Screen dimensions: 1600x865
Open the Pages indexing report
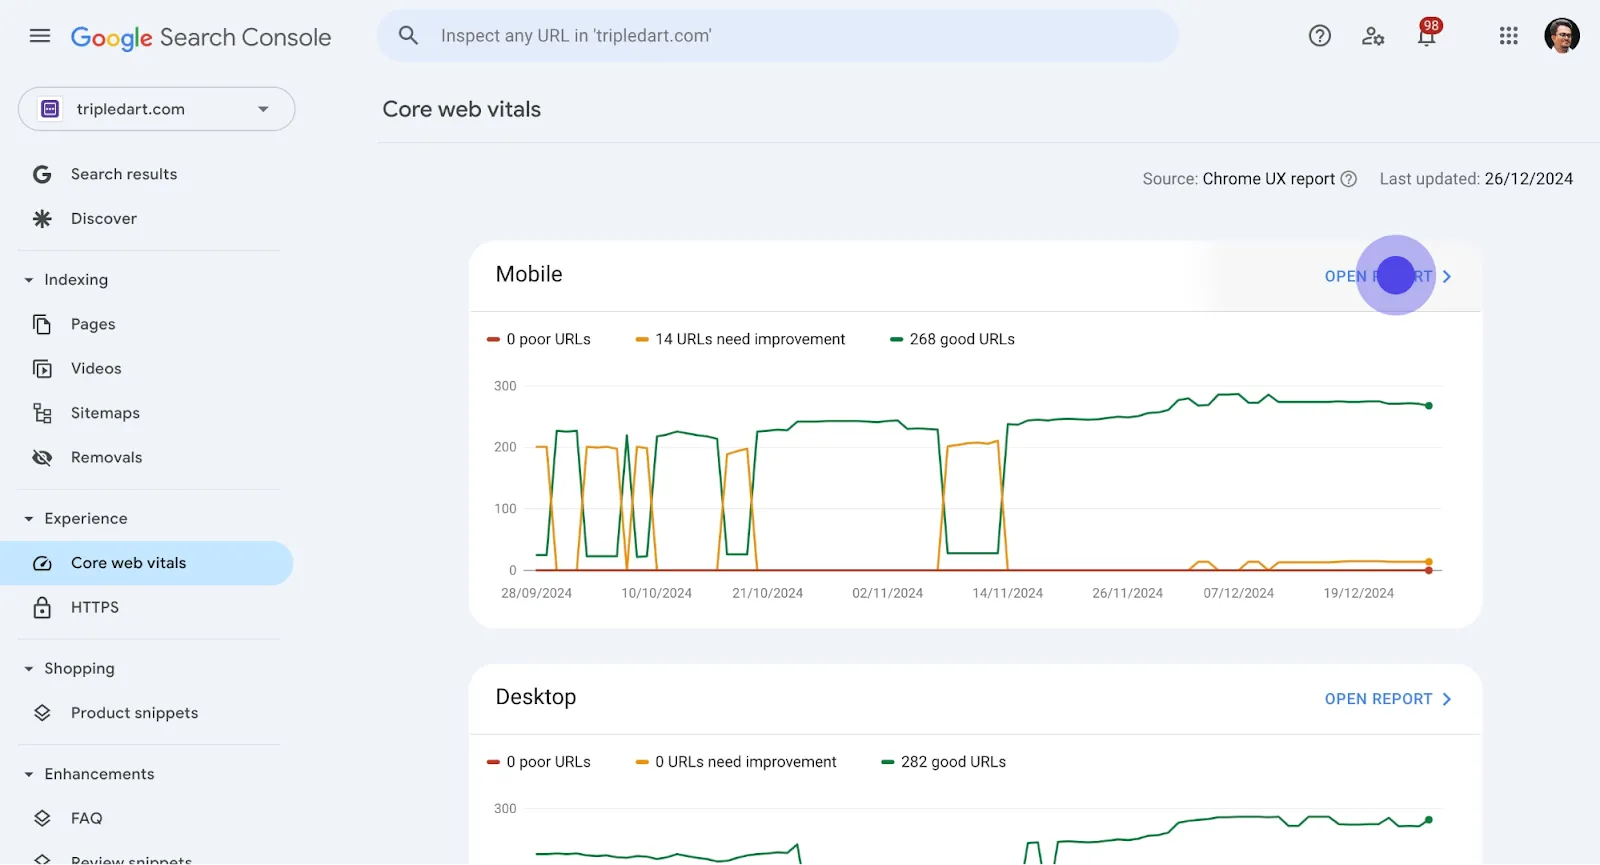pyautogui.click(x=93, y=324)
